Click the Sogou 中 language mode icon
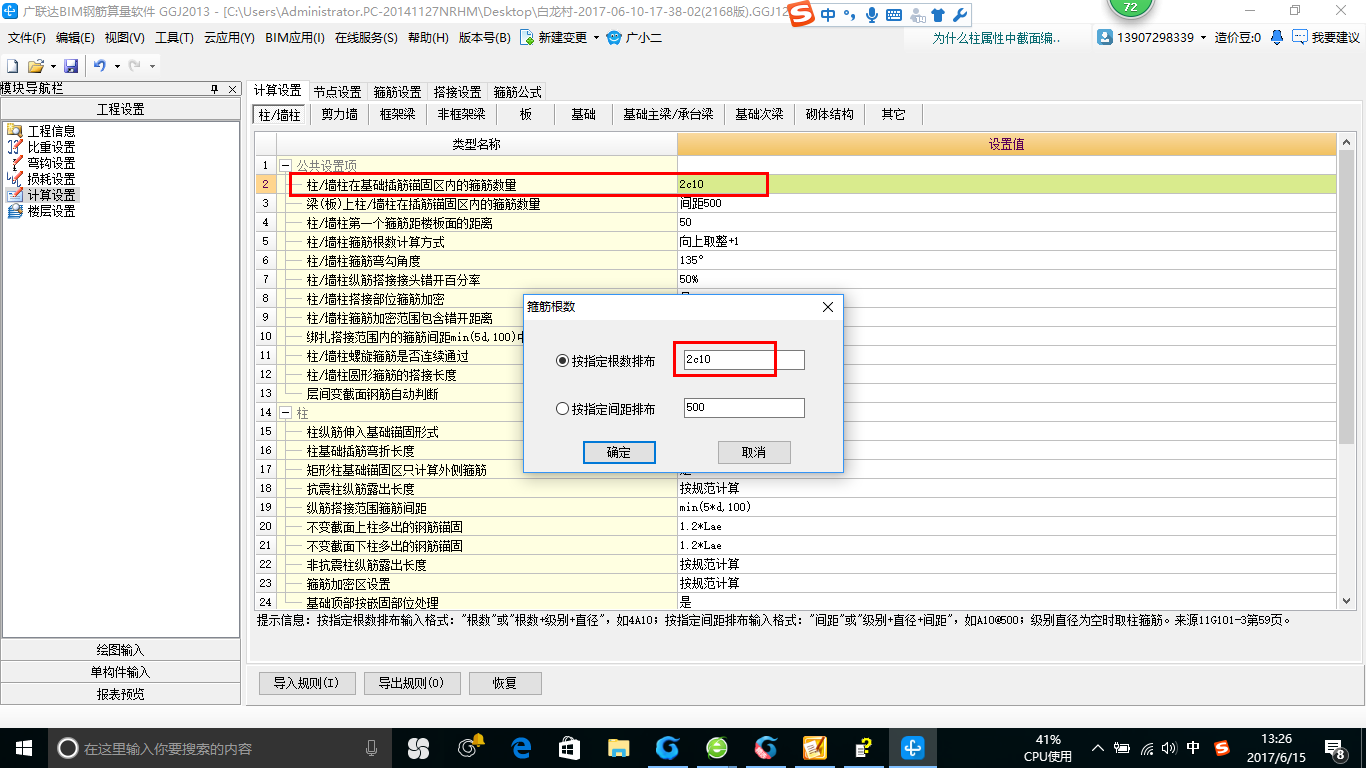Viewport: 1366px width, 768px height. (x=829, y=15)
